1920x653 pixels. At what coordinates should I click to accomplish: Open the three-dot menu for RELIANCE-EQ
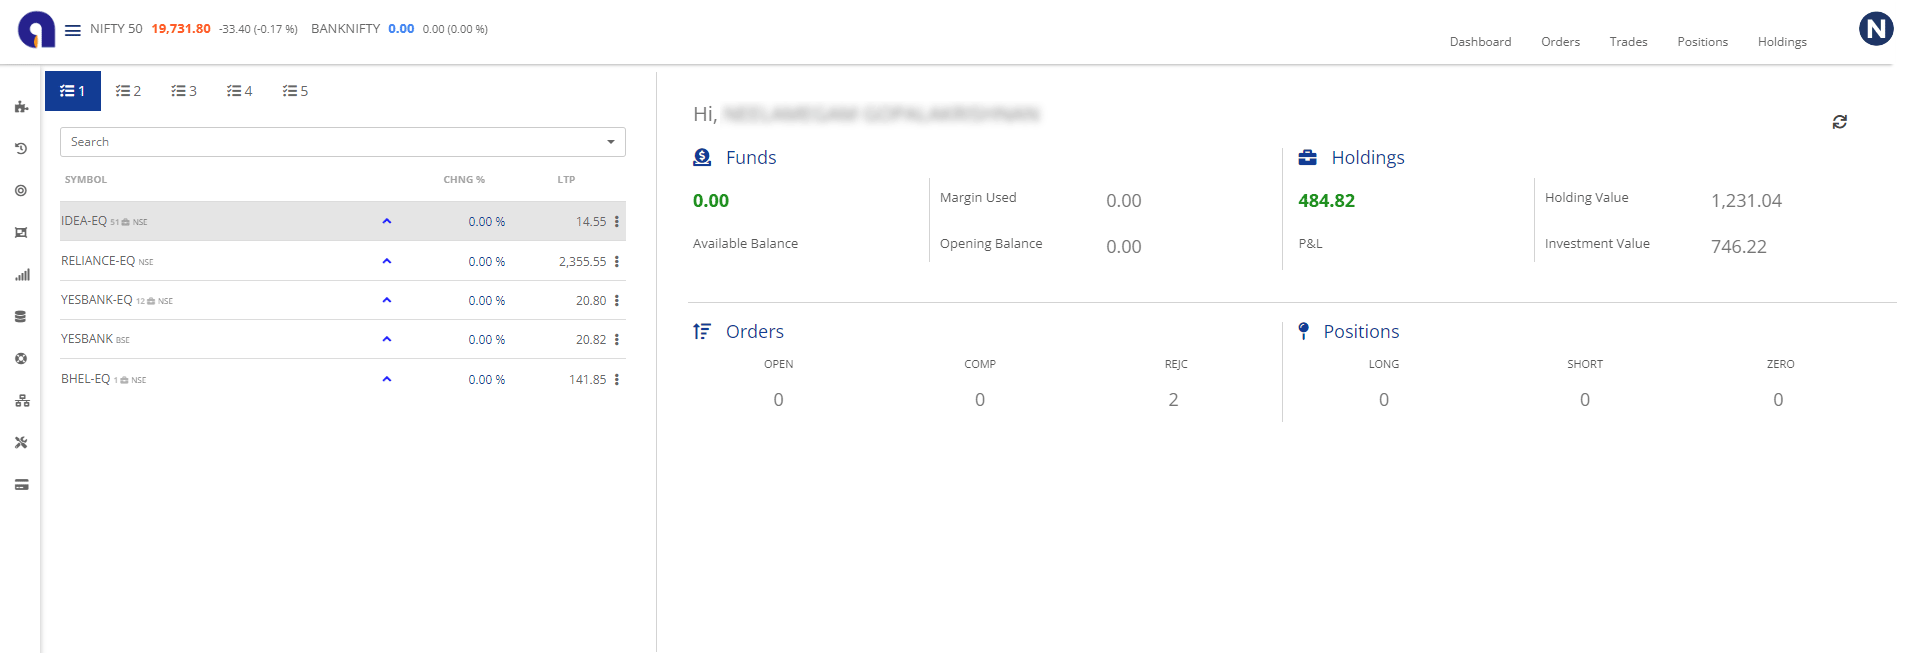click(x=616, y=262)
